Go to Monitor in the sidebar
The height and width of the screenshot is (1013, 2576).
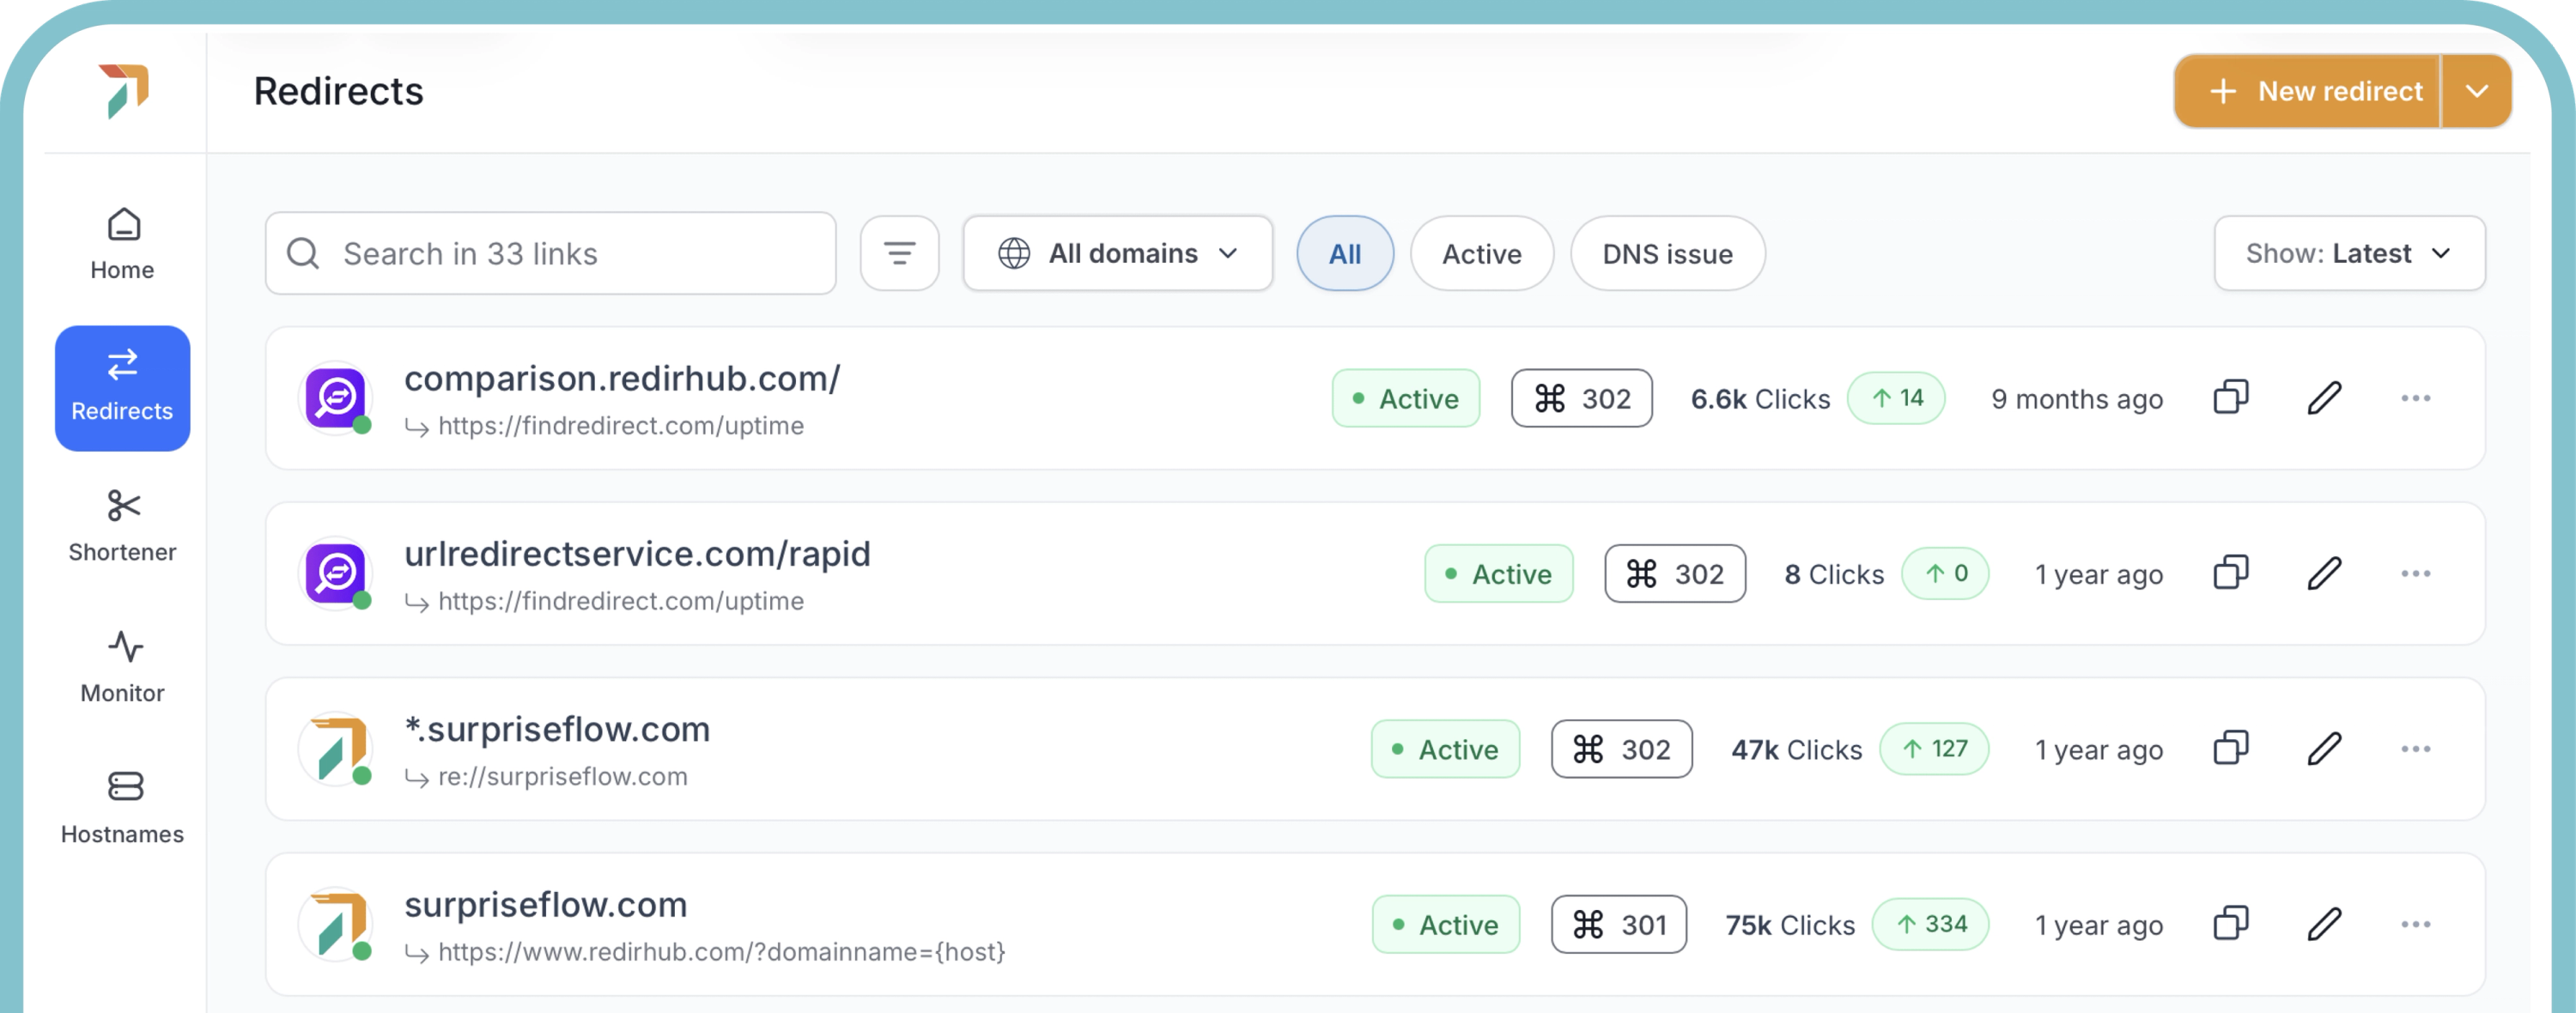123,667
